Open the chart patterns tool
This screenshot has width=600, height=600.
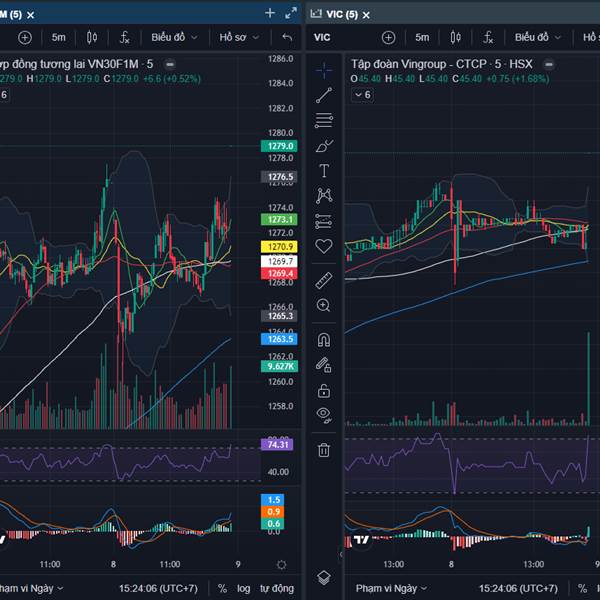[324, 196]
